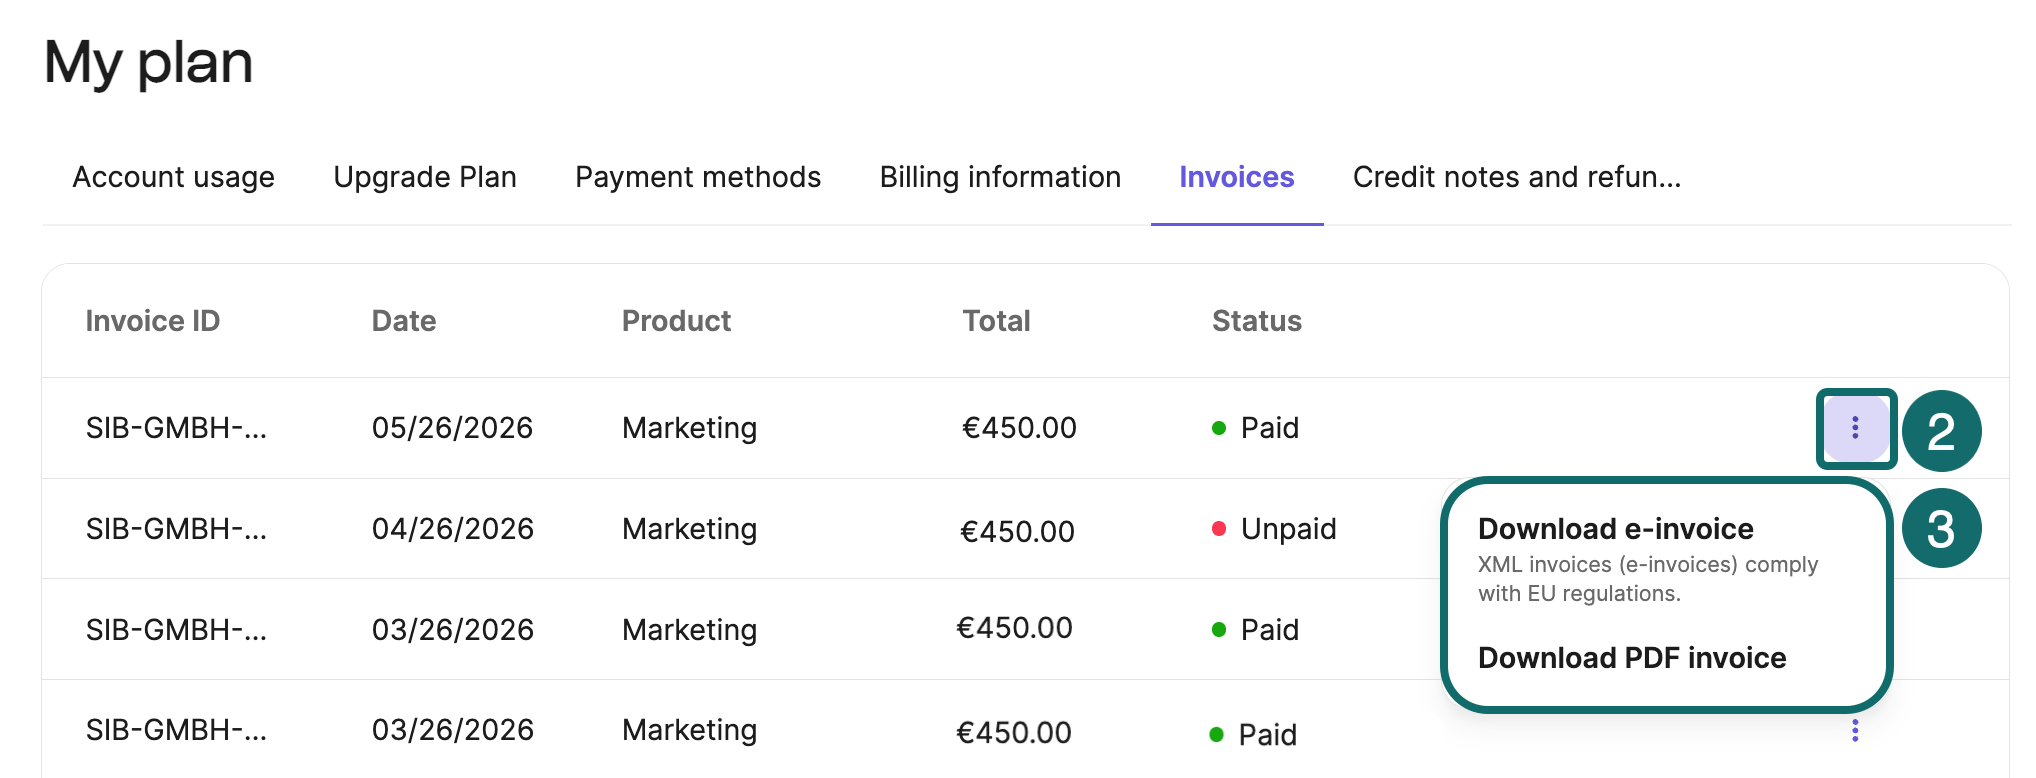Click the Status column header

[x=1257, y=321]
